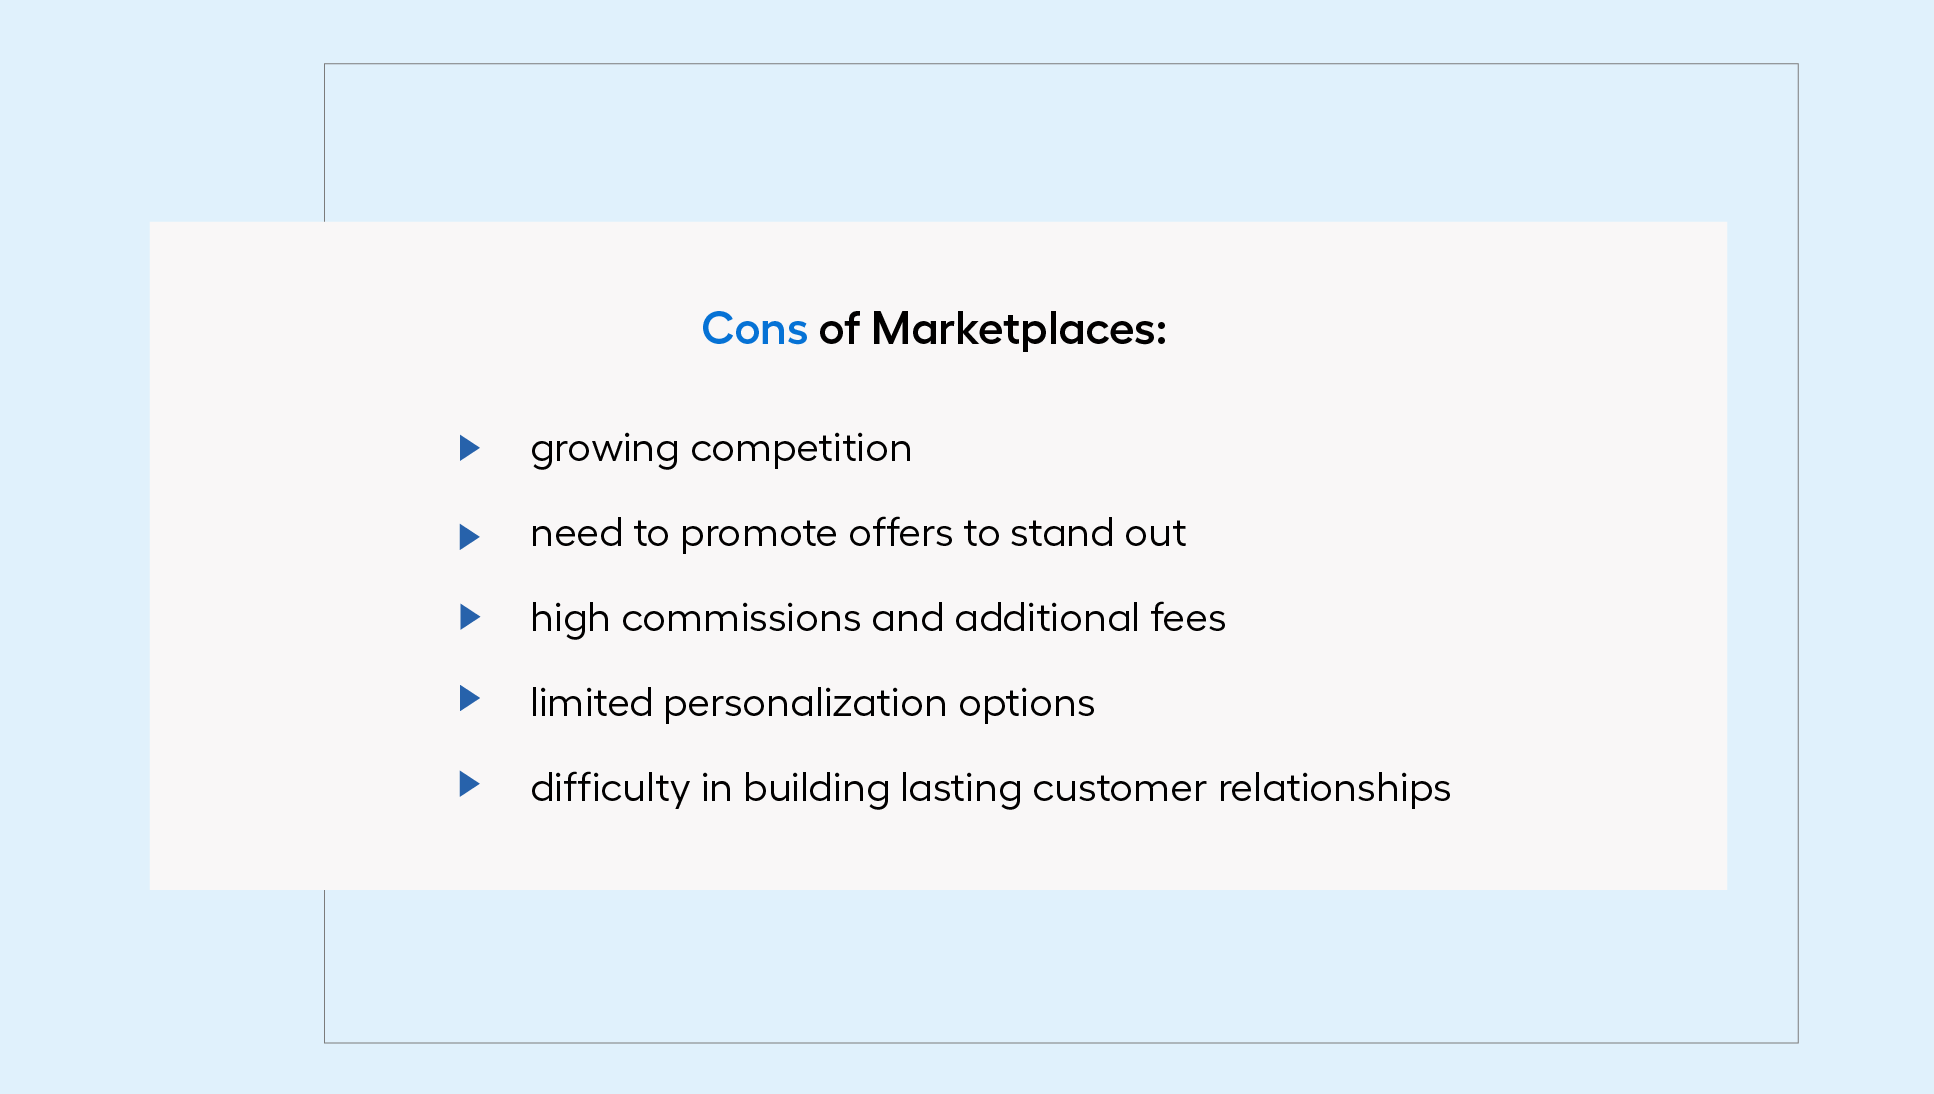Click the word promote in second bullet
Image resolution: width=1934 pixels, height=1094 pixels.
coord(758,534)
